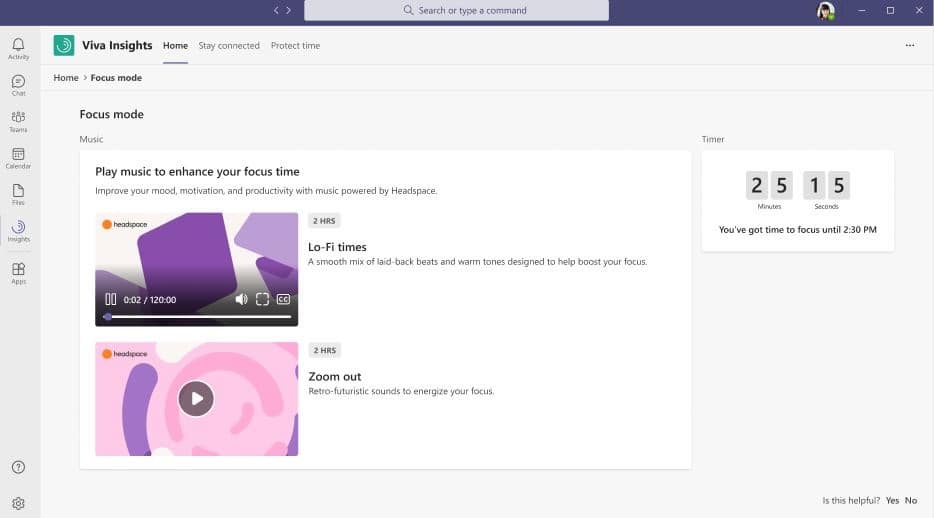Answer Yes to Is this helpful
This screenshot has width=934, height=518.
click(892, 500)
